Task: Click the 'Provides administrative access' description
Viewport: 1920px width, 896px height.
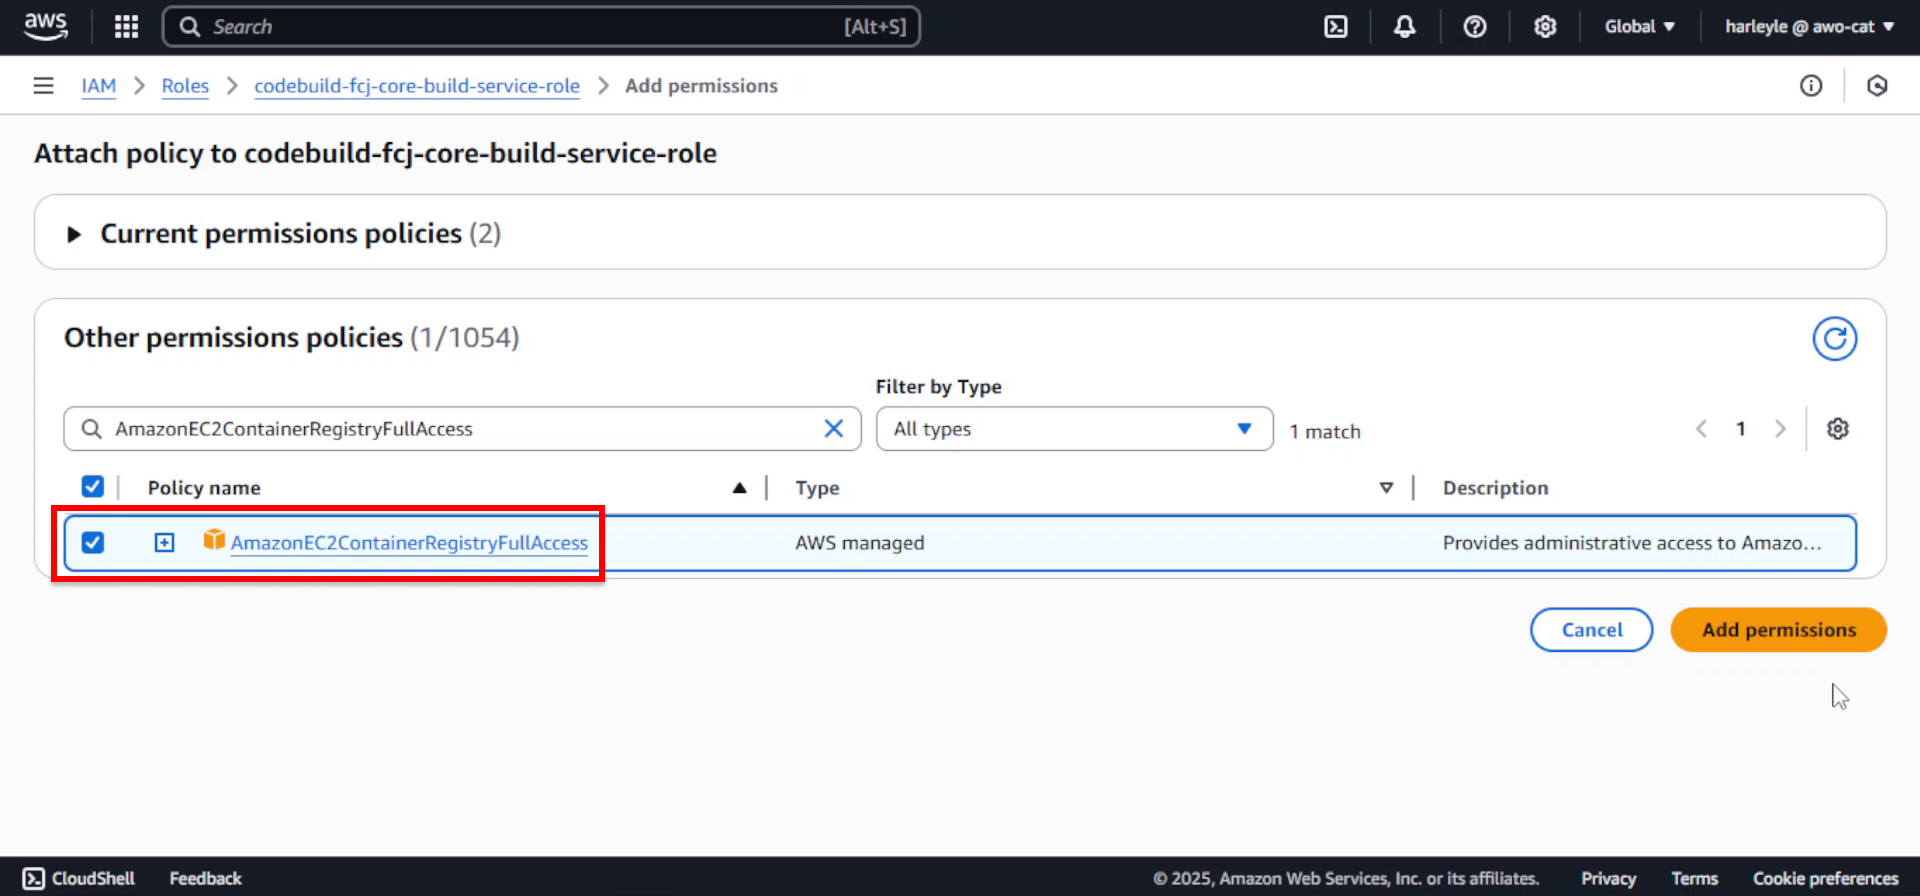Action: [1632, 543]
